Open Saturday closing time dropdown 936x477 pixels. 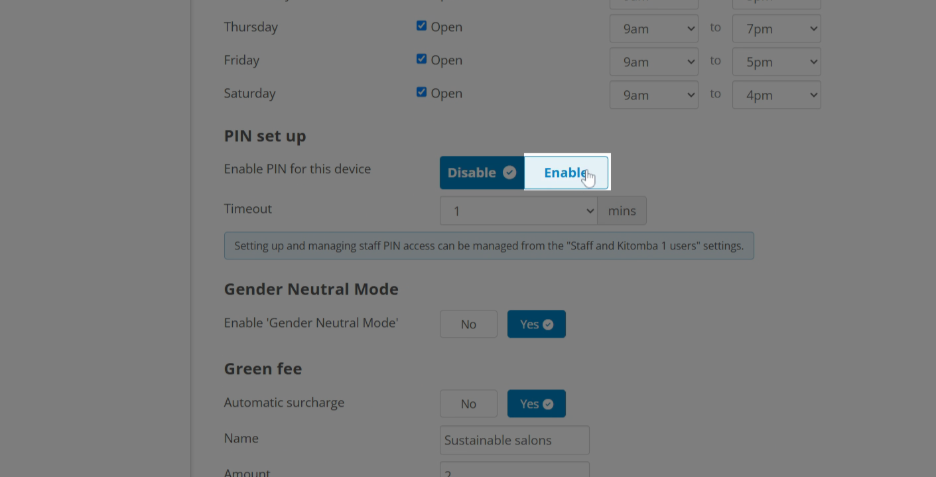point(776,95)
